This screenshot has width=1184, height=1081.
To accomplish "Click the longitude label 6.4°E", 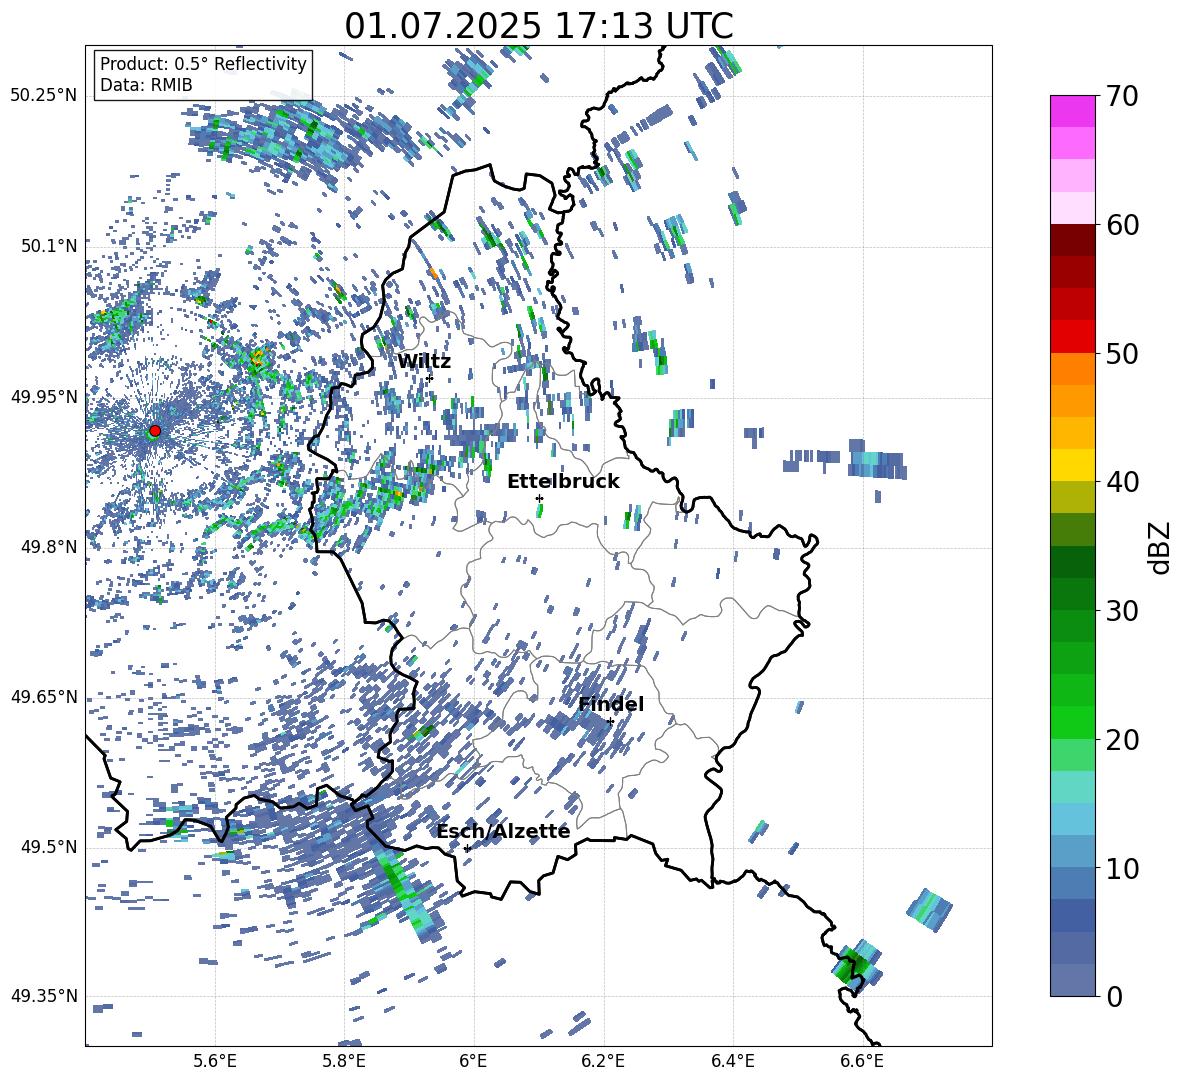I will point(732,1061).
